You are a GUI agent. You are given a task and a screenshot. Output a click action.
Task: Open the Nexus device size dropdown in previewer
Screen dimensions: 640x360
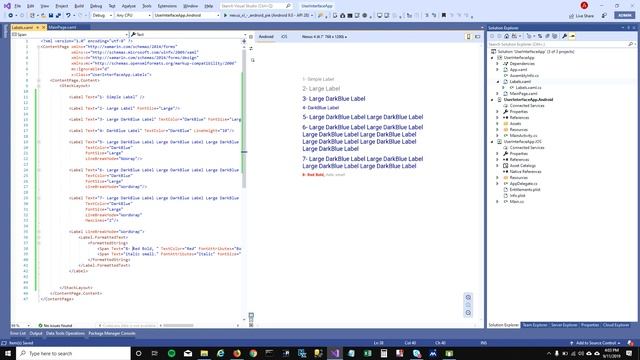click(x=324, y=37)
